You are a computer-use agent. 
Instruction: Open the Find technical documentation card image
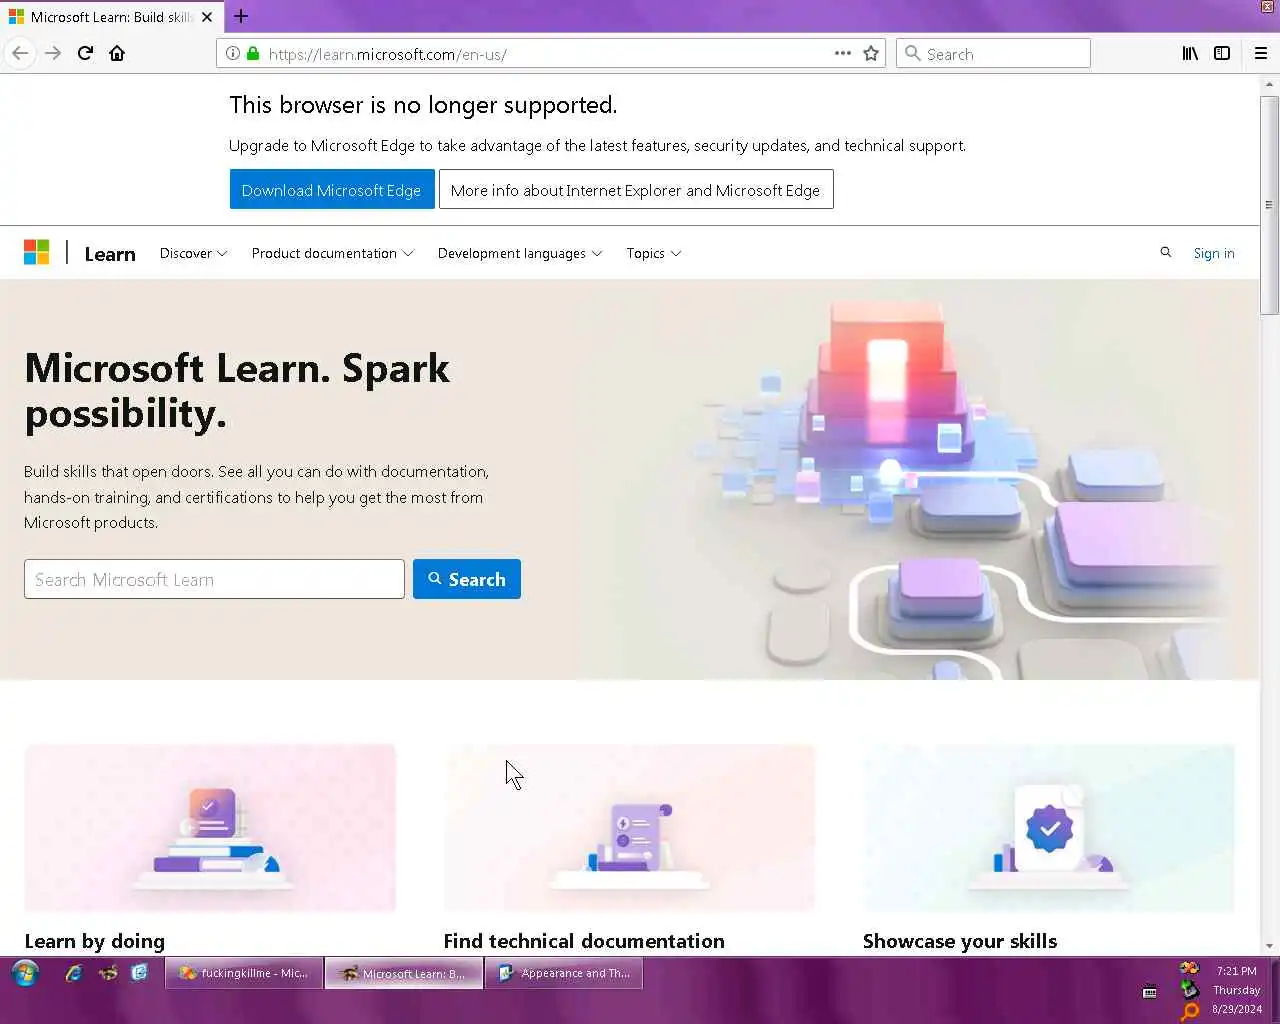629,828
